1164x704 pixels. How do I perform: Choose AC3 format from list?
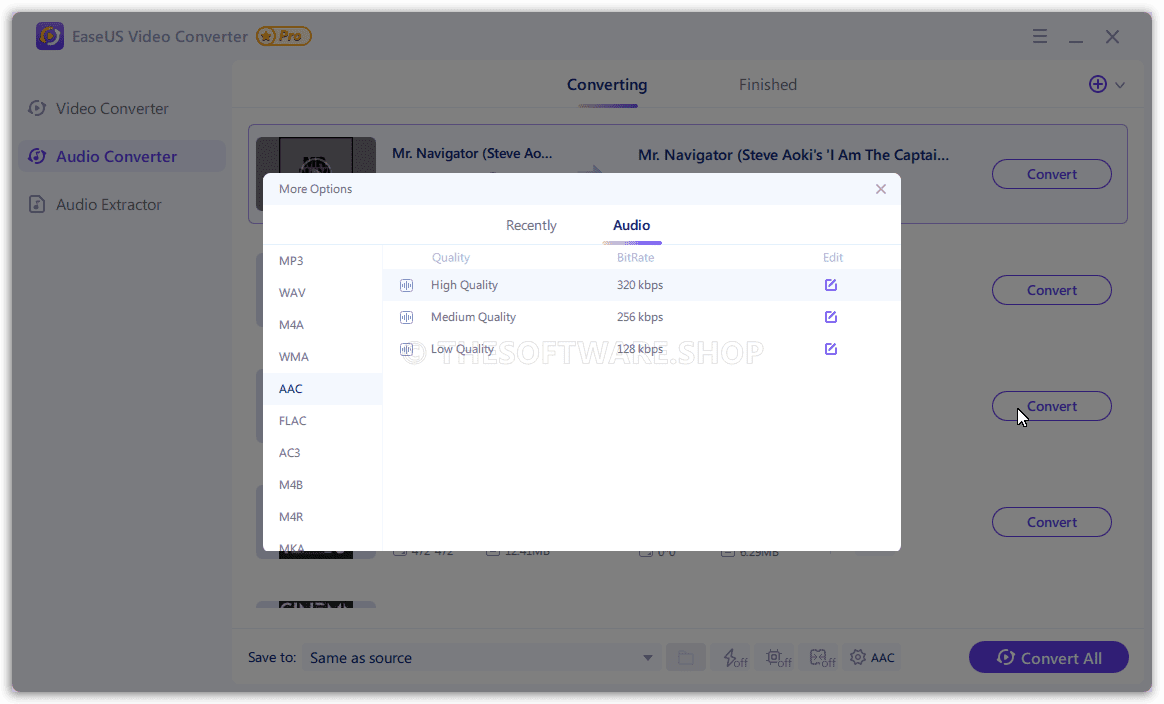[323, 452]
